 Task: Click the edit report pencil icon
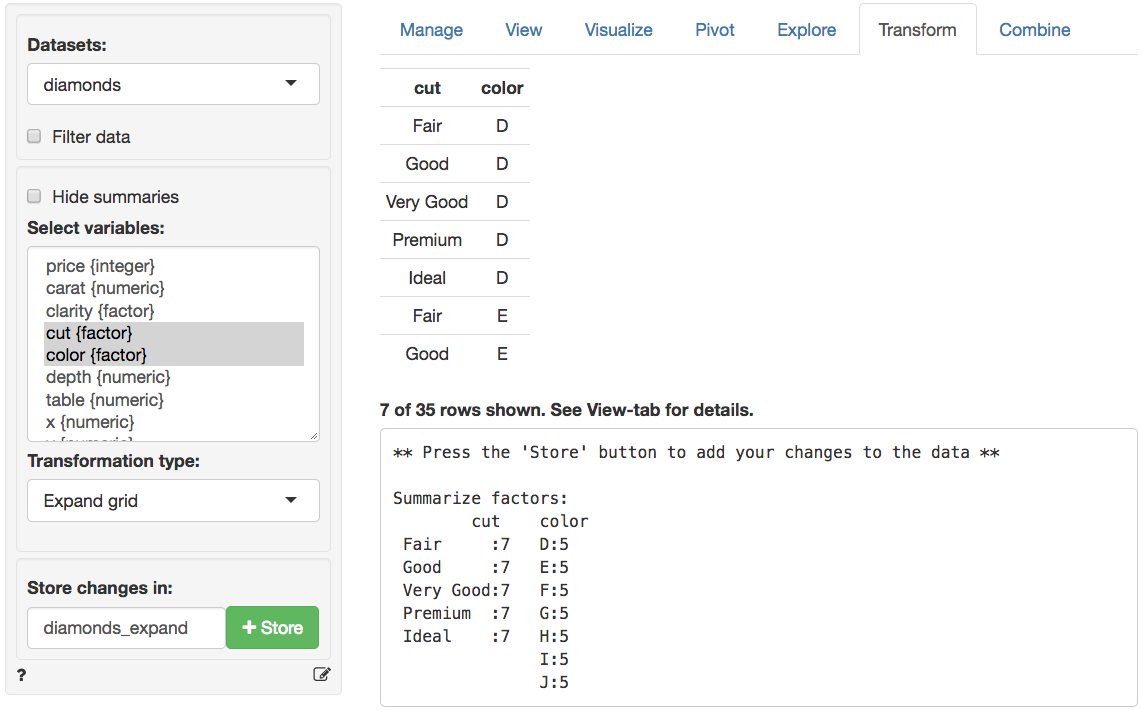(x=321, y=674)
